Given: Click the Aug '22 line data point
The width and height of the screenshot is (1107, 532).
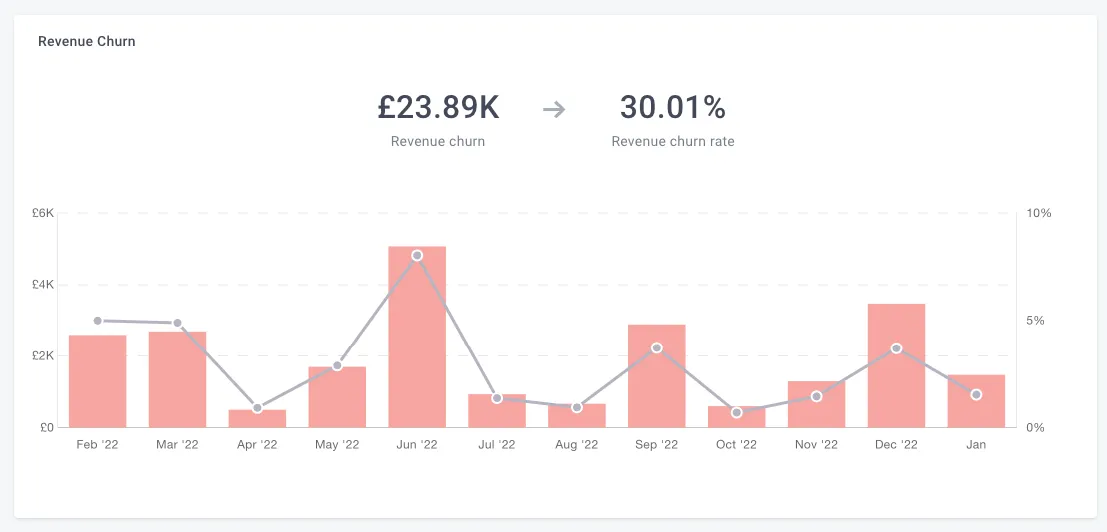Looking at the screenshot, I should pos(577,408).
